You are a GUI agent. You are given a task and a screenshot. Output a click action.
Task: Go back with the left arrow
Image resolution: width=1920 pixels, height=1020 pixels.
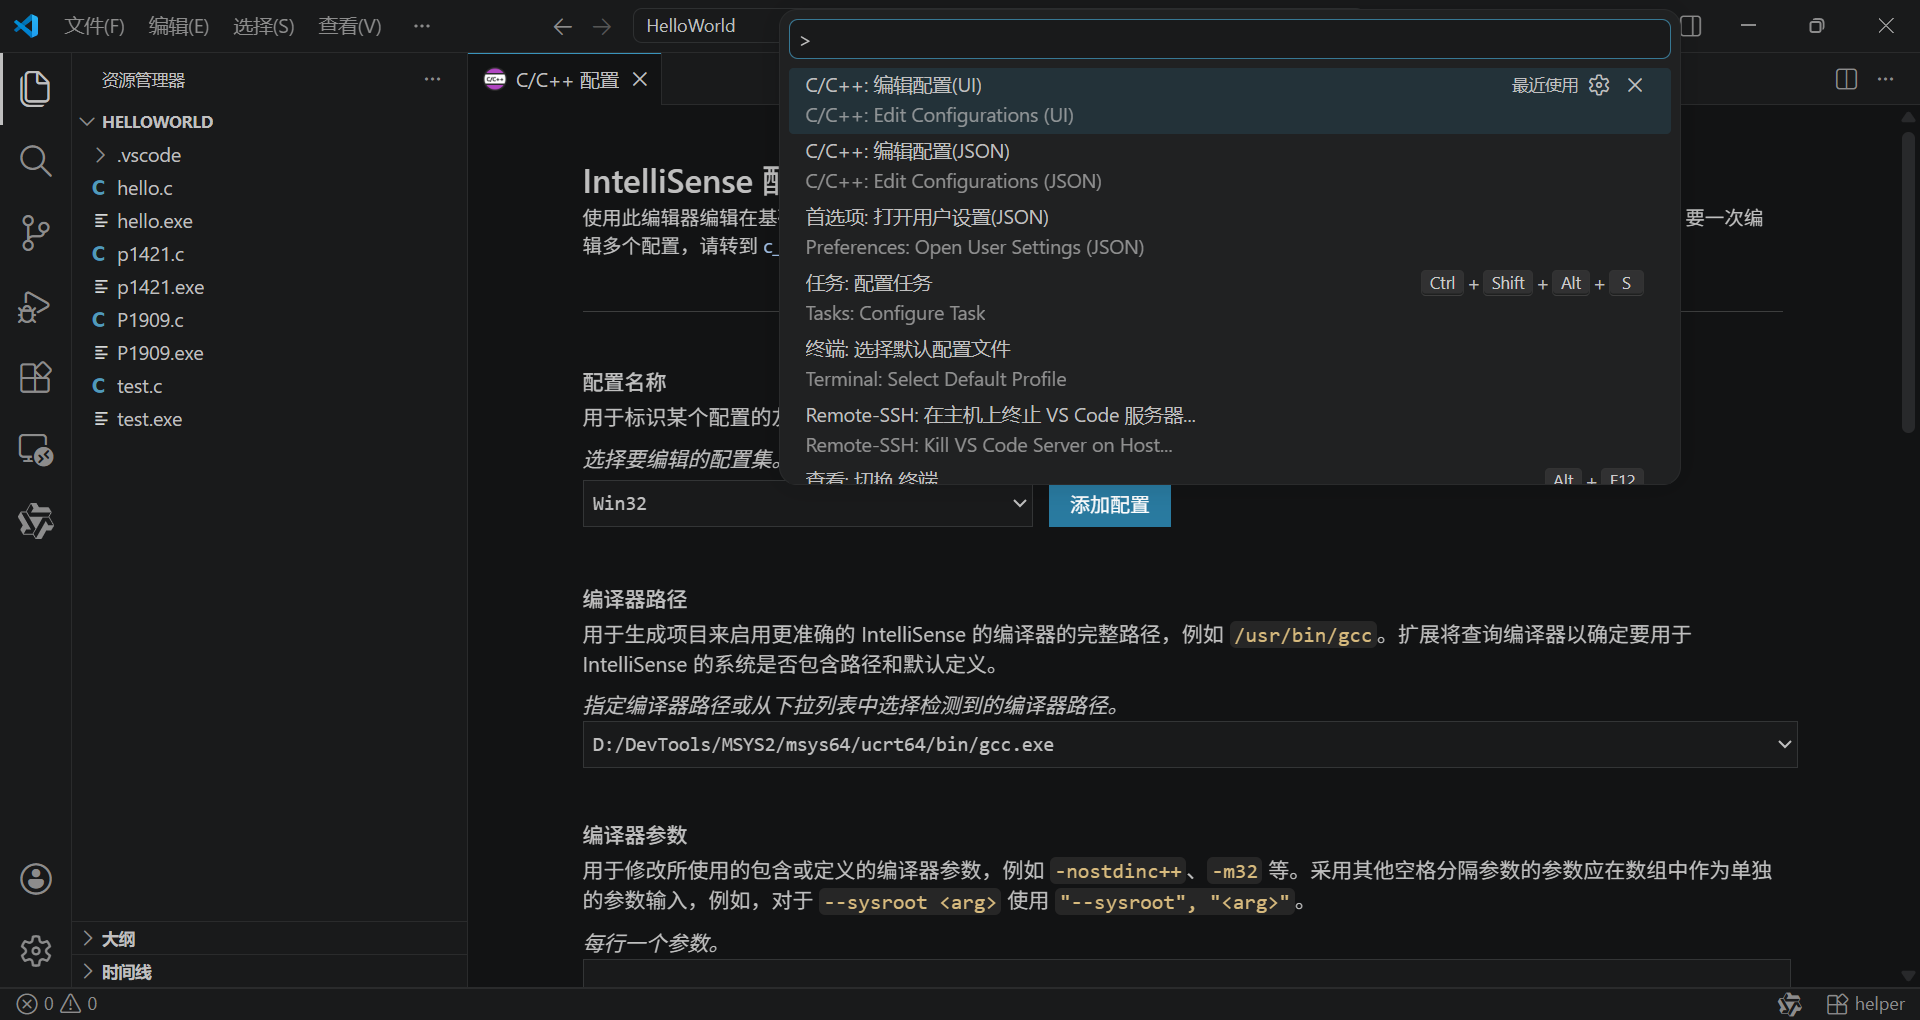point(563,26)
